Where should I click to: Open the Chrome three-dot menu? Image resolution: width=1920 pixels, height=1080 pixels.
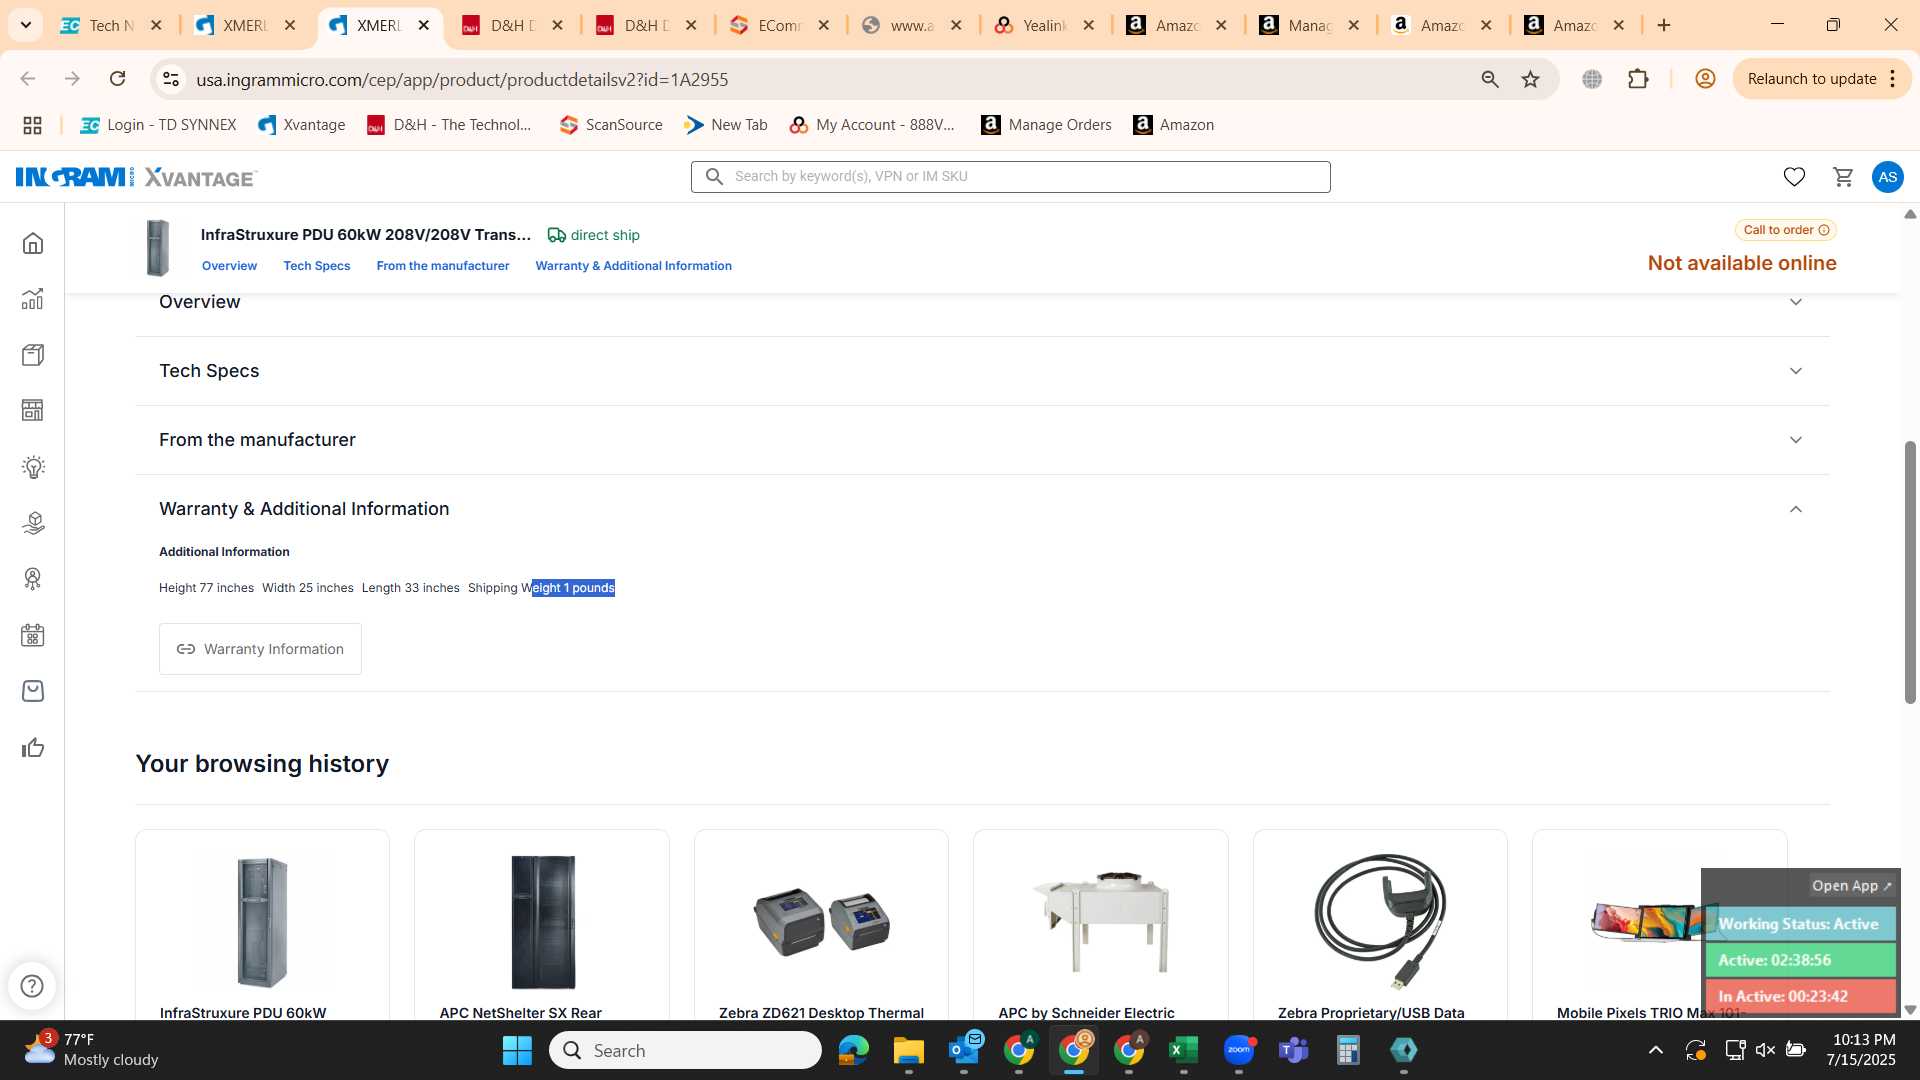tap(1893, 79)
